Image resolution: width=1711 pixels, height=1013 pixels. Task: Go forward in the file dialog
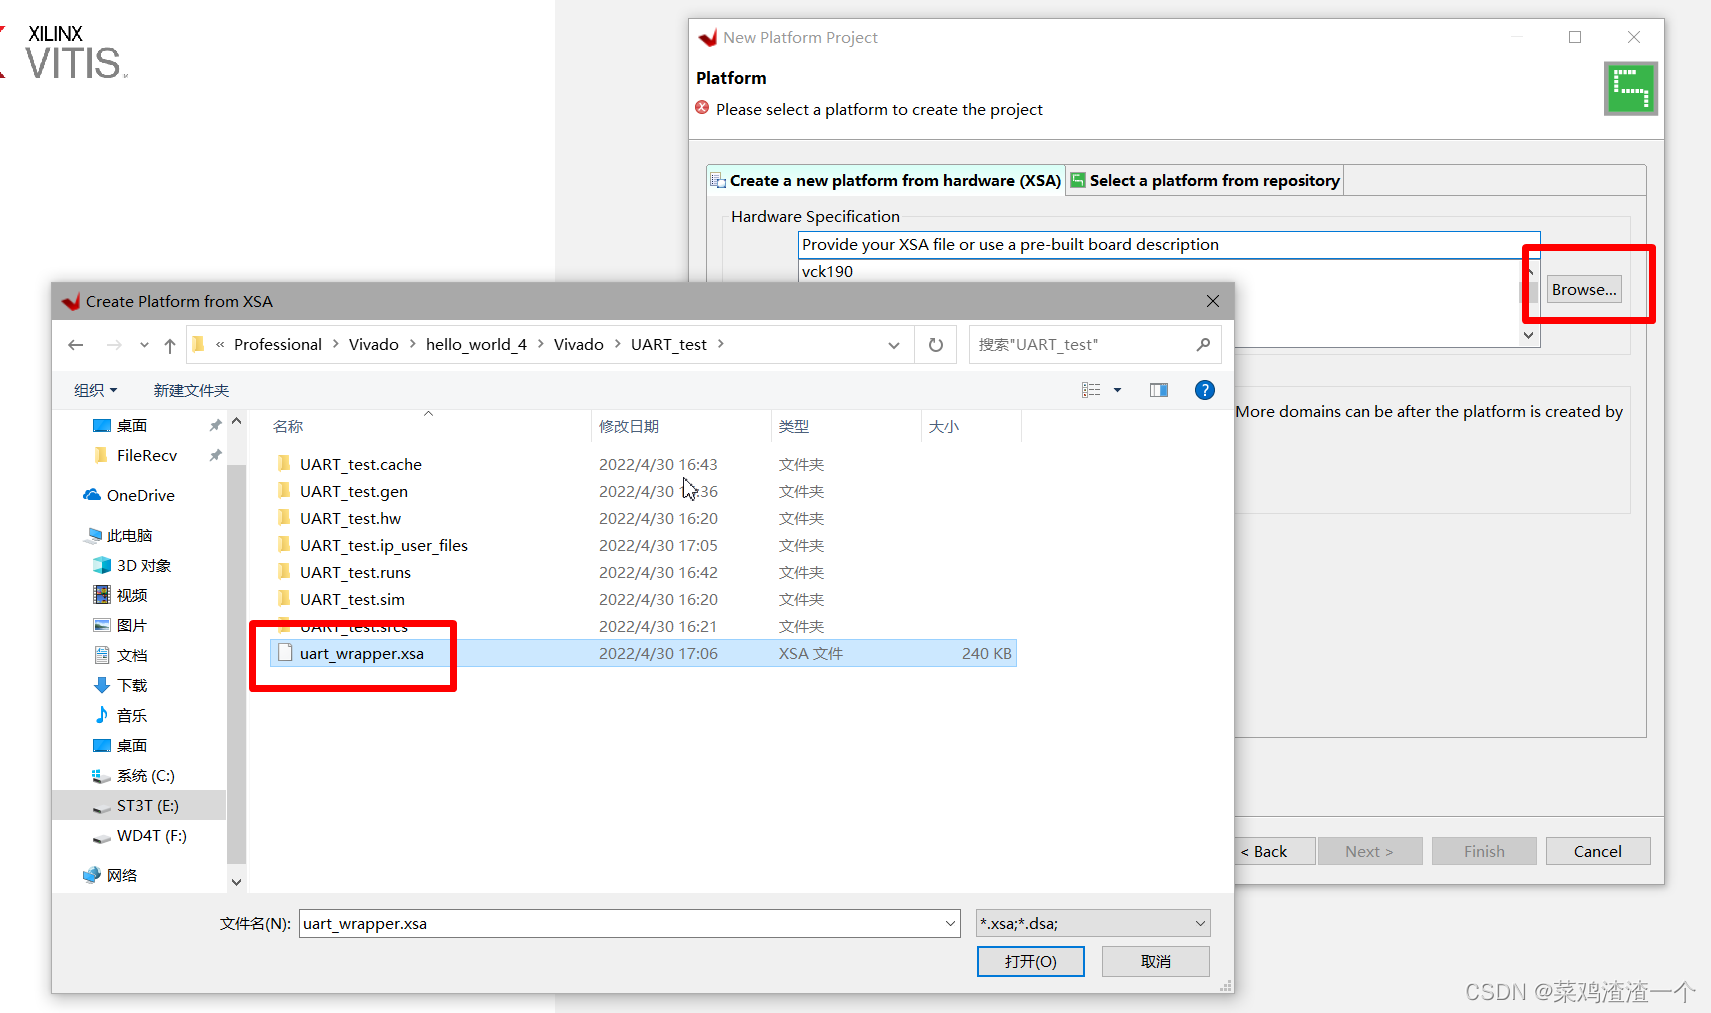click(114, 345)
